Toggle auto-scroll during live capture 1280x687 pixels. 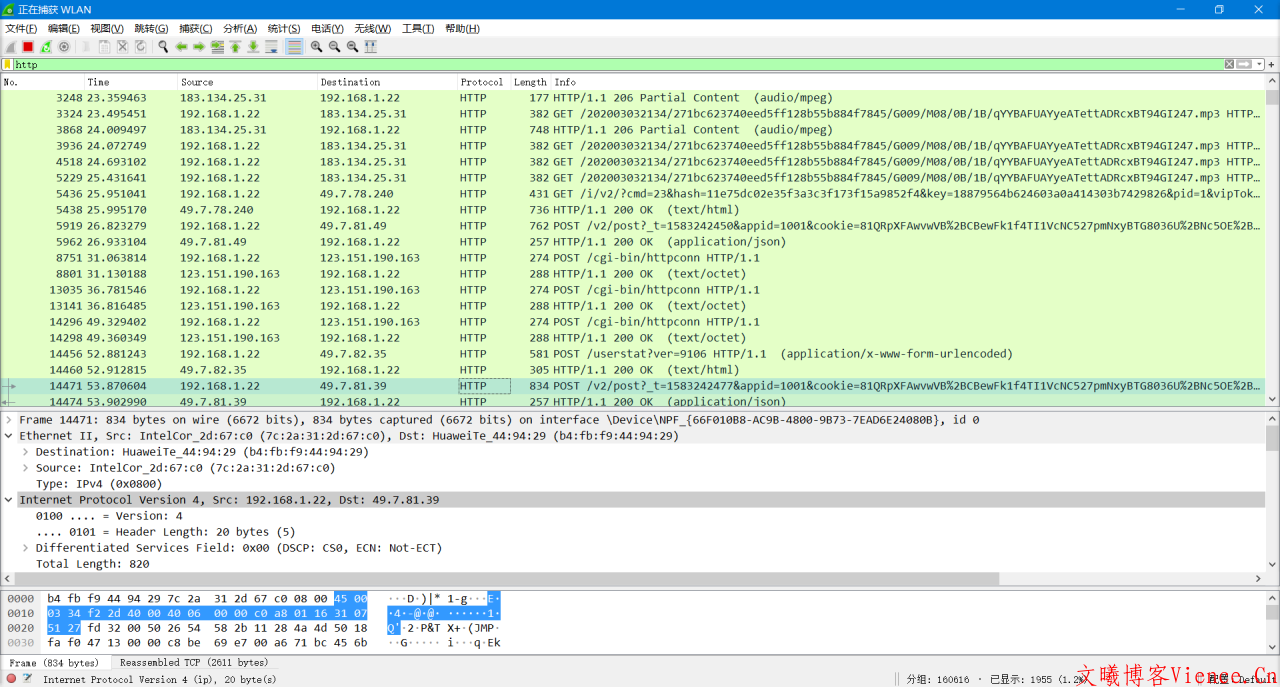(271, 47)
